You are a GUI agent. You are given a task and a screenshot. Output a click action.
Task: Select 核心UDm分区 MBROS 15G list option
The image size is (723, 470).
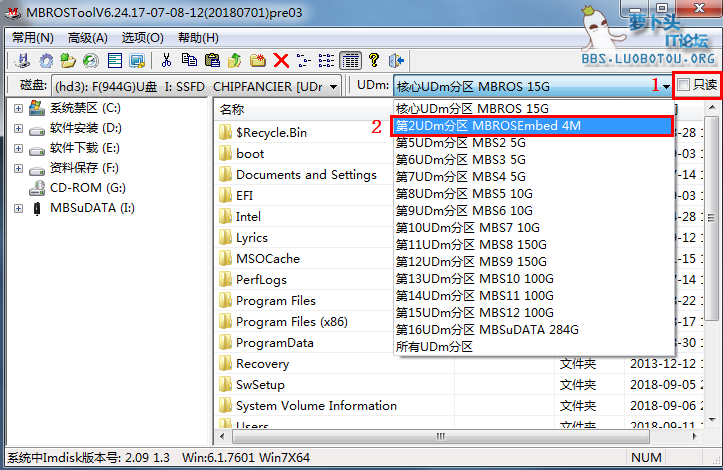pyautogui.click(x=533, y=108)
